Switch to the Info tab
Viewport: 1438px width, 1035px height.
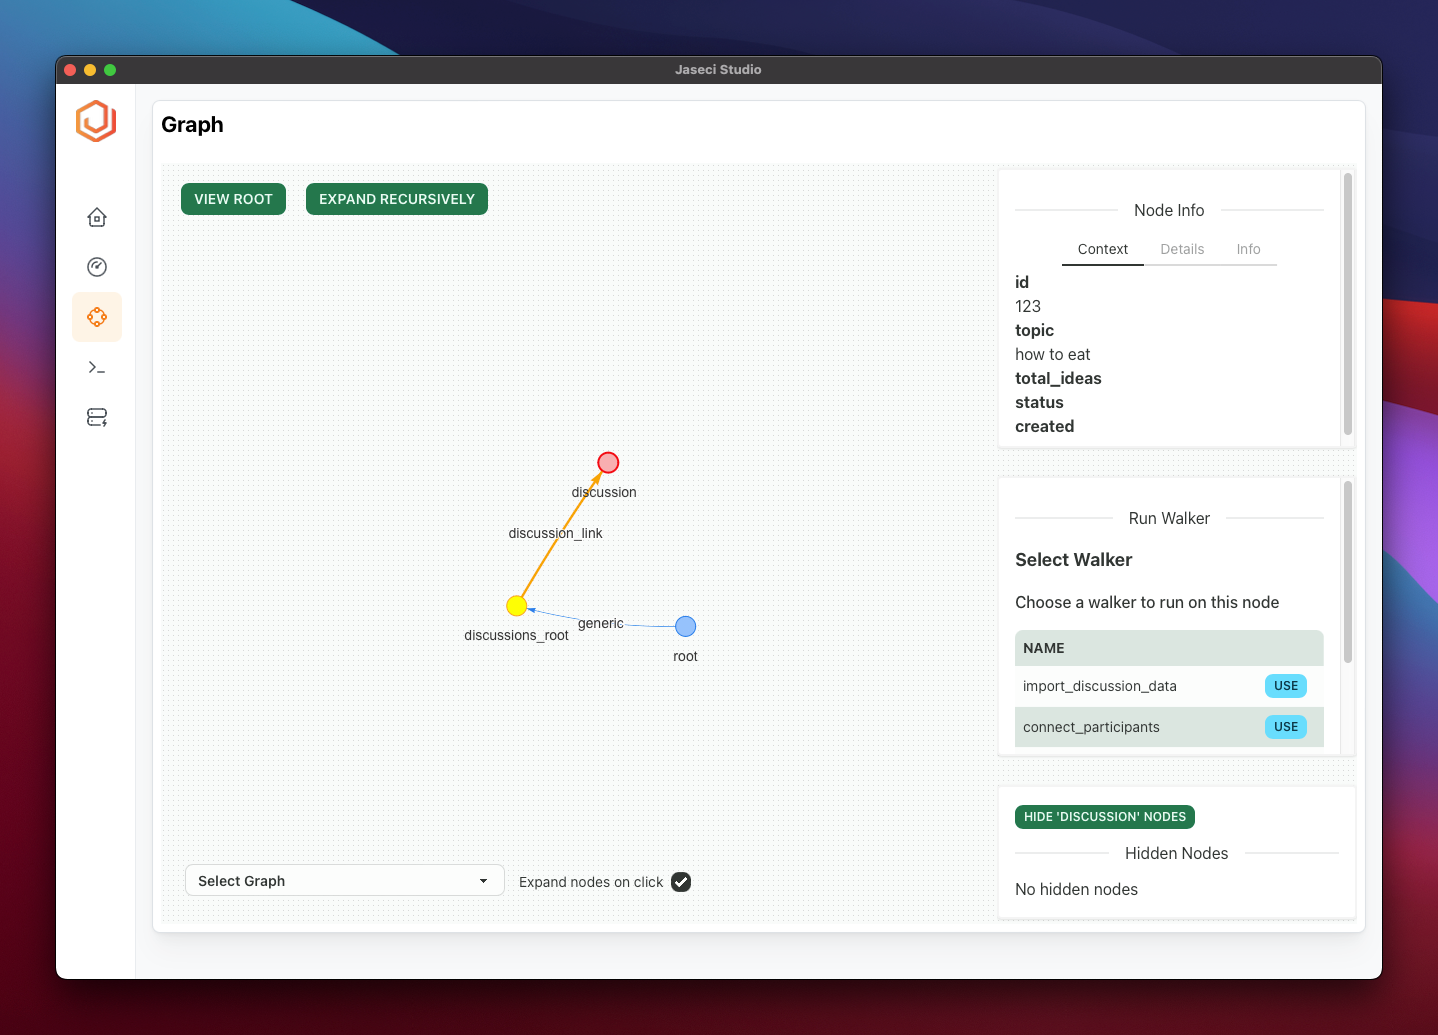(x=1248, y=249)
